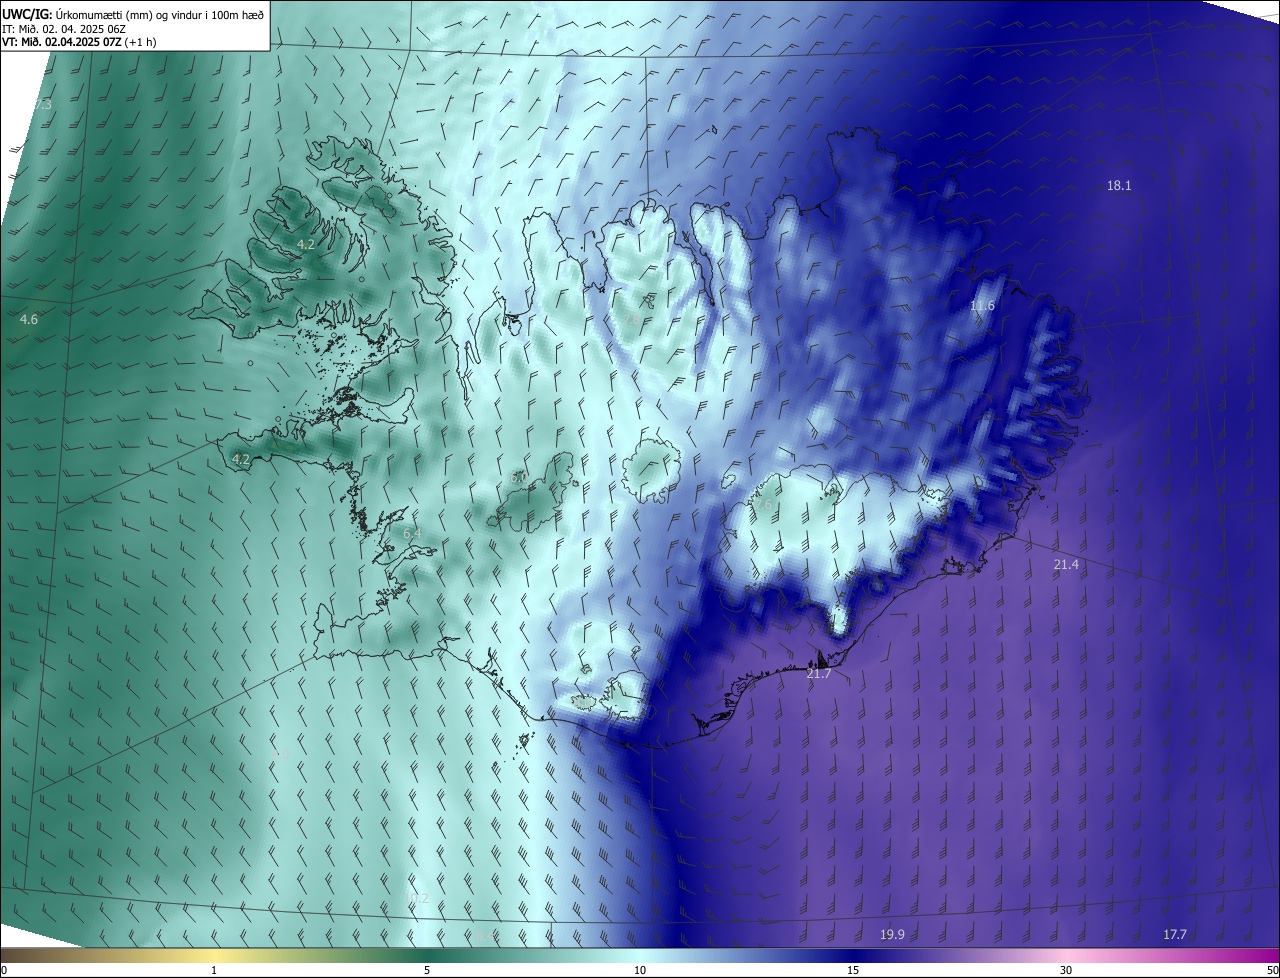Click the 11.6 value on the map
Image resolution: width=1280 pixels, height=978 pixels.
(983, 306)
